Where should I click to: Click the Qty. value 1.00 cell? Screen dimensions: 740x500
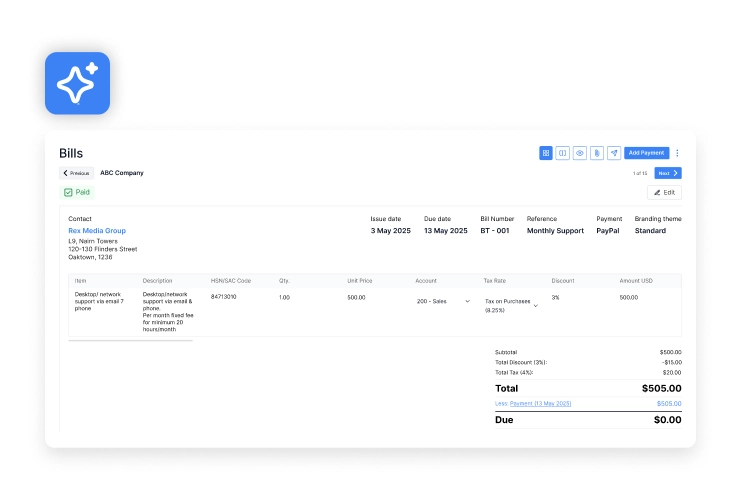point(284,297)
